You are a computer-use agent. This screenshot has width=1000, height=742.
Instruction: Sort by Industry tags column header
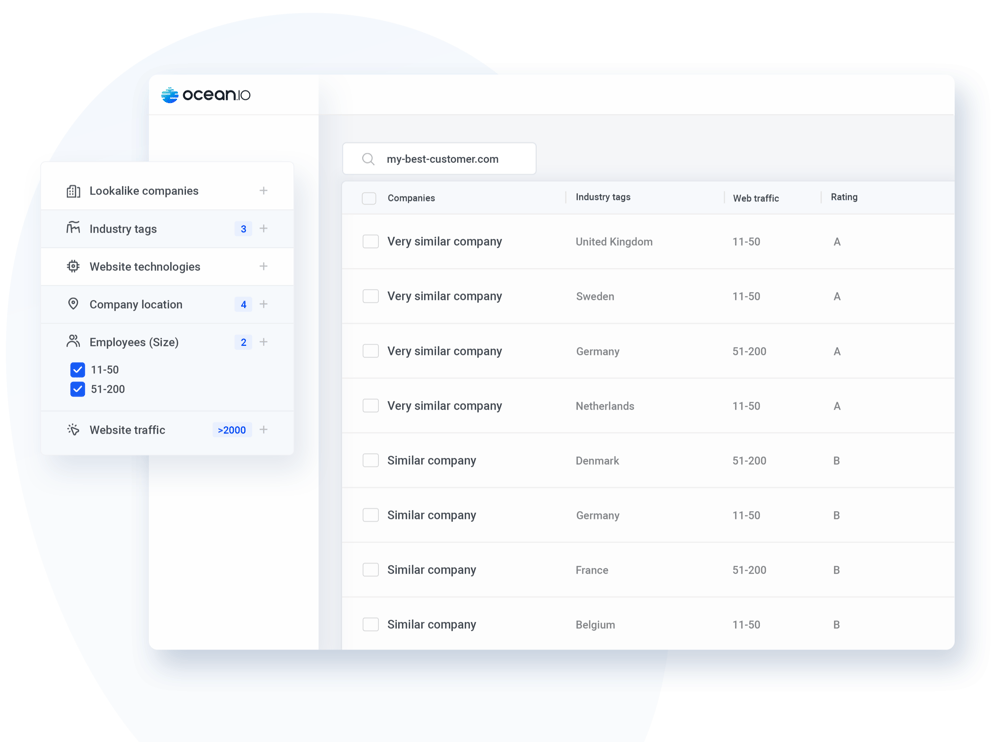(603, 197)
